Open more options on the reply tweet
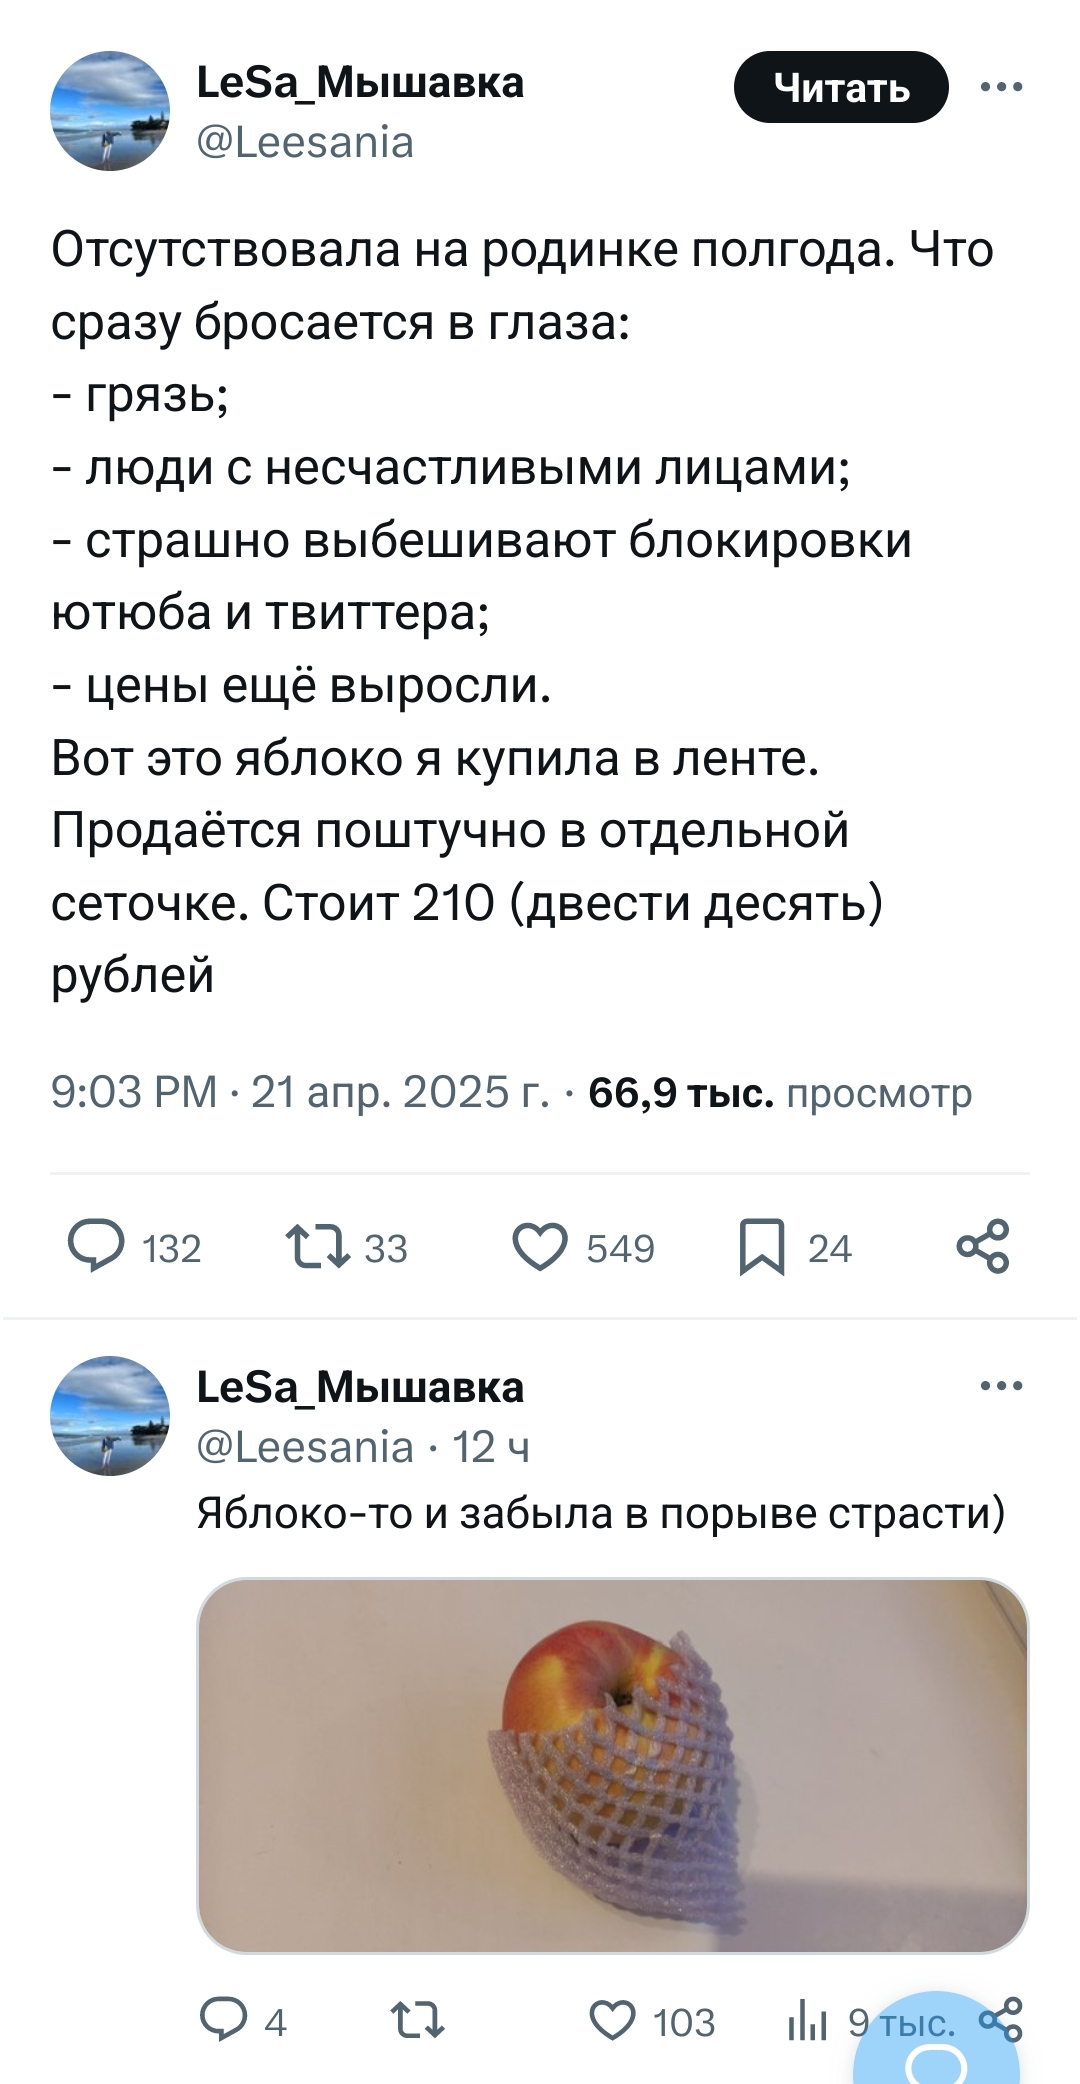 1002,1386
